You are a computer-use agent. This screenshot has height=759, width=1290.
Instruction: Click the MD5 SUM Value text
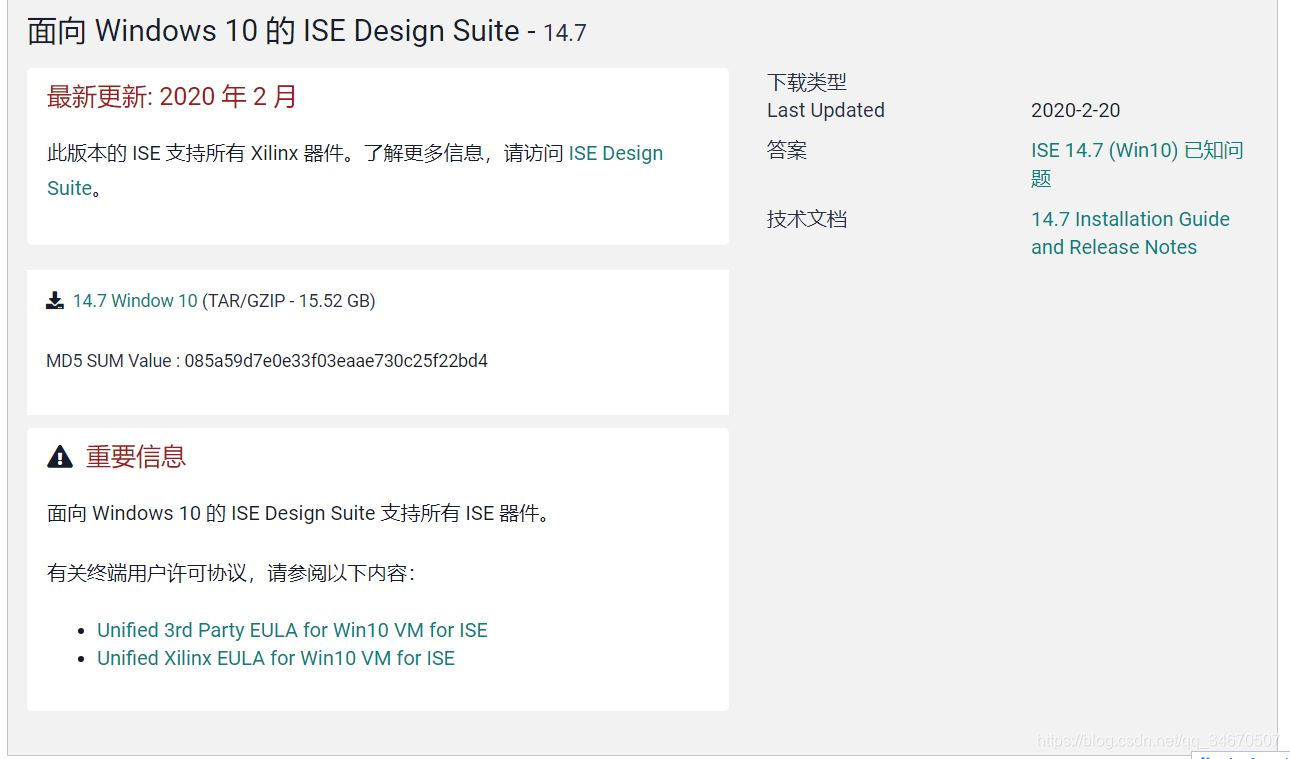[x=267, y=361]
